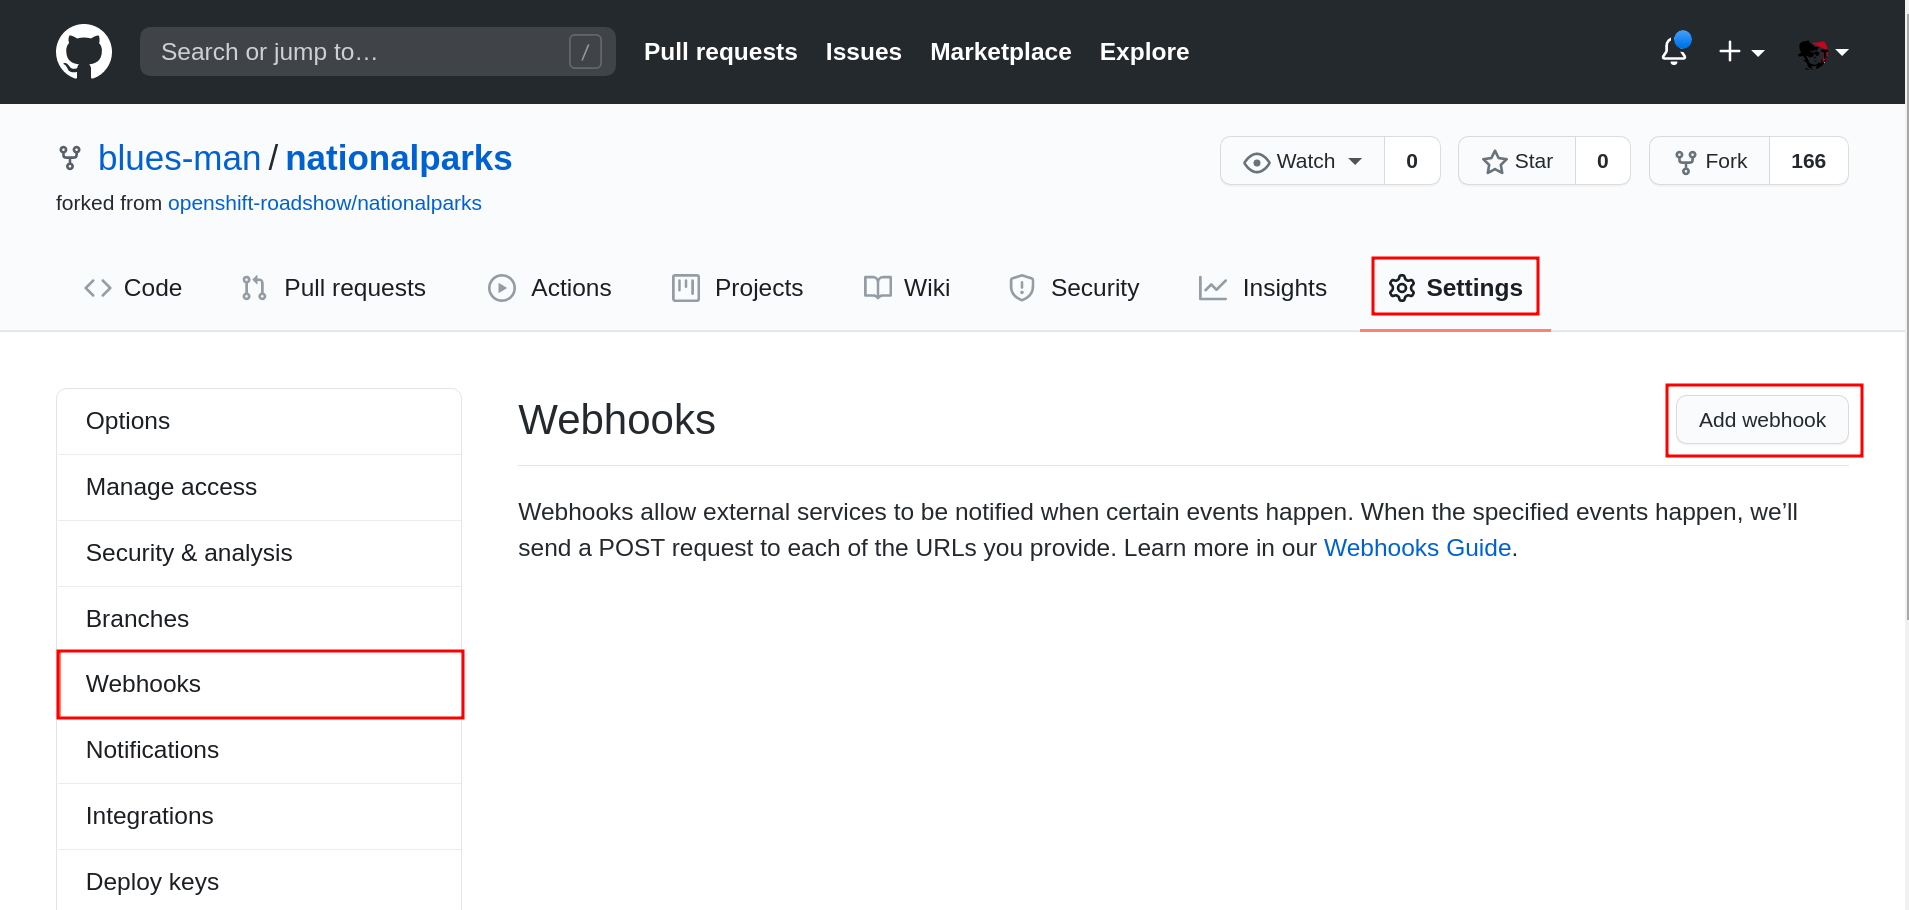This screenshot has width=1909, height=910.
Task: Open the Webhooks Guide link
Action: (x=1417, y=547)
